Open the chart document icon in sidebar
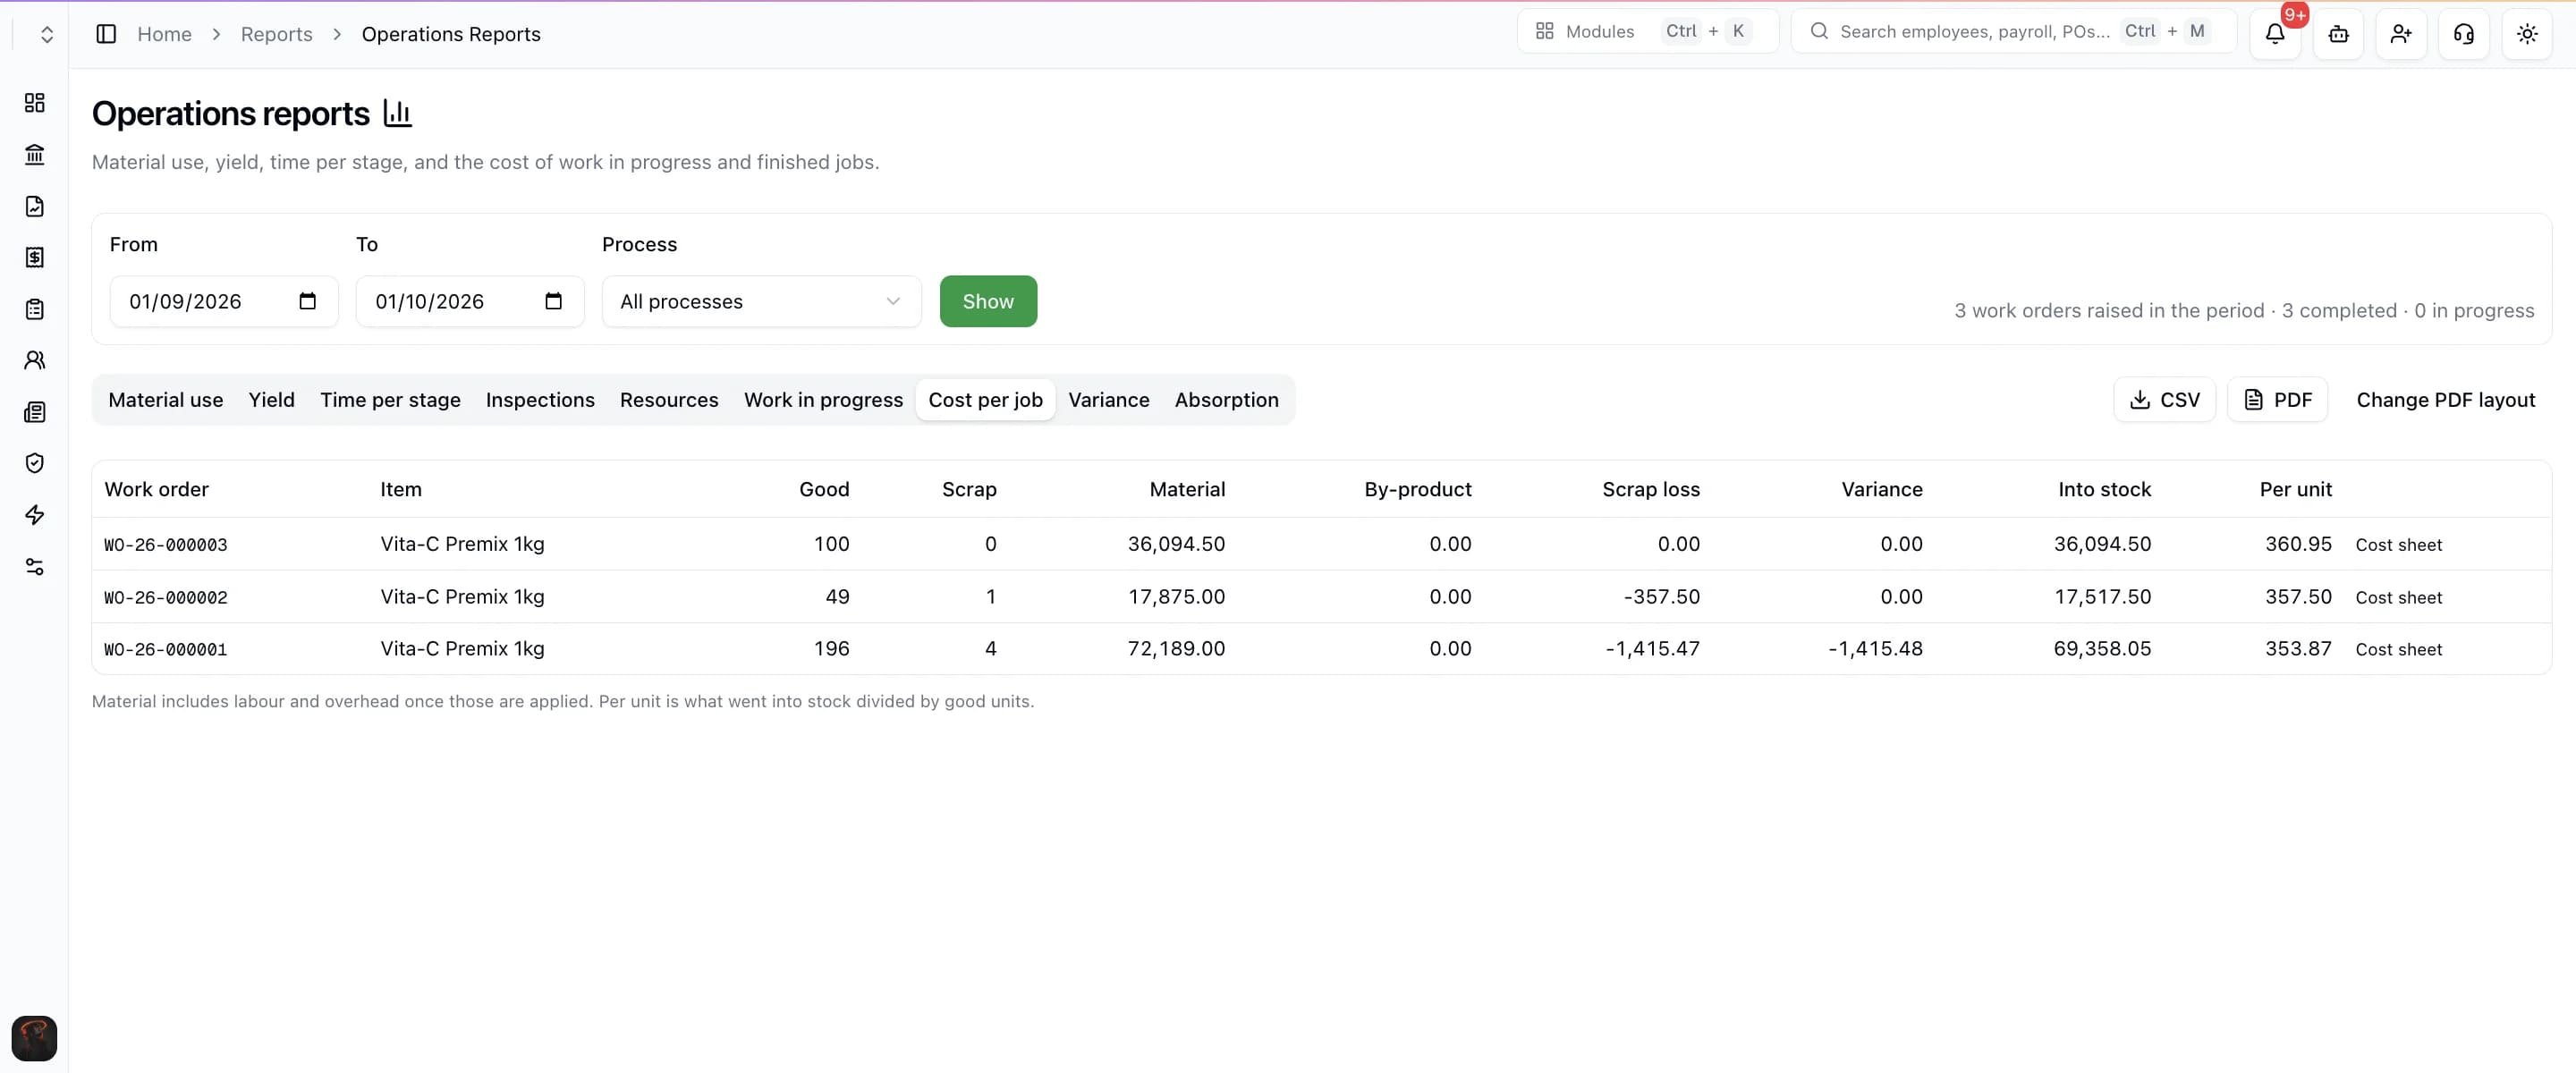2576x1073 pixels. click(x=34, y=206)
